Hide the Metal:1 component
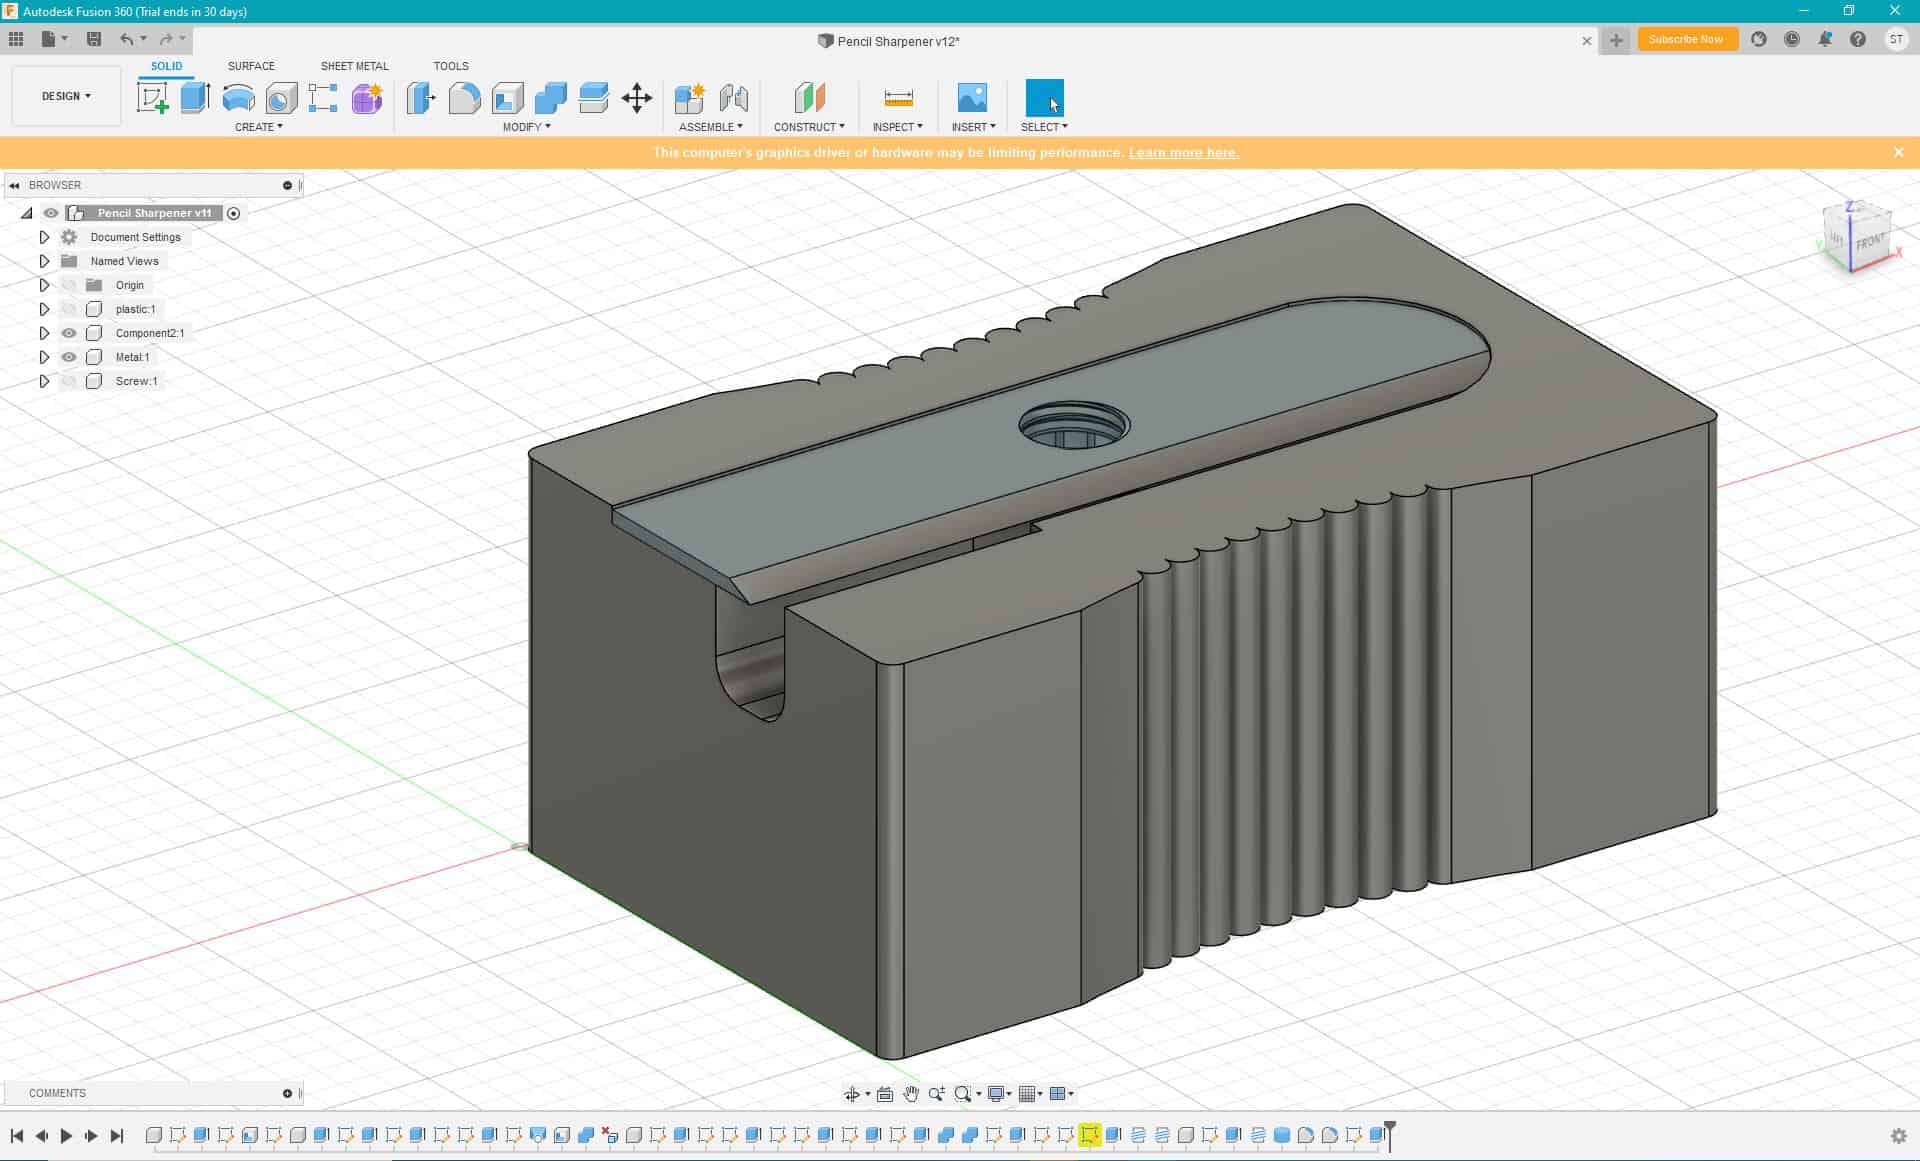This screenshot has height=1161, width=1920. click(69, 357)
